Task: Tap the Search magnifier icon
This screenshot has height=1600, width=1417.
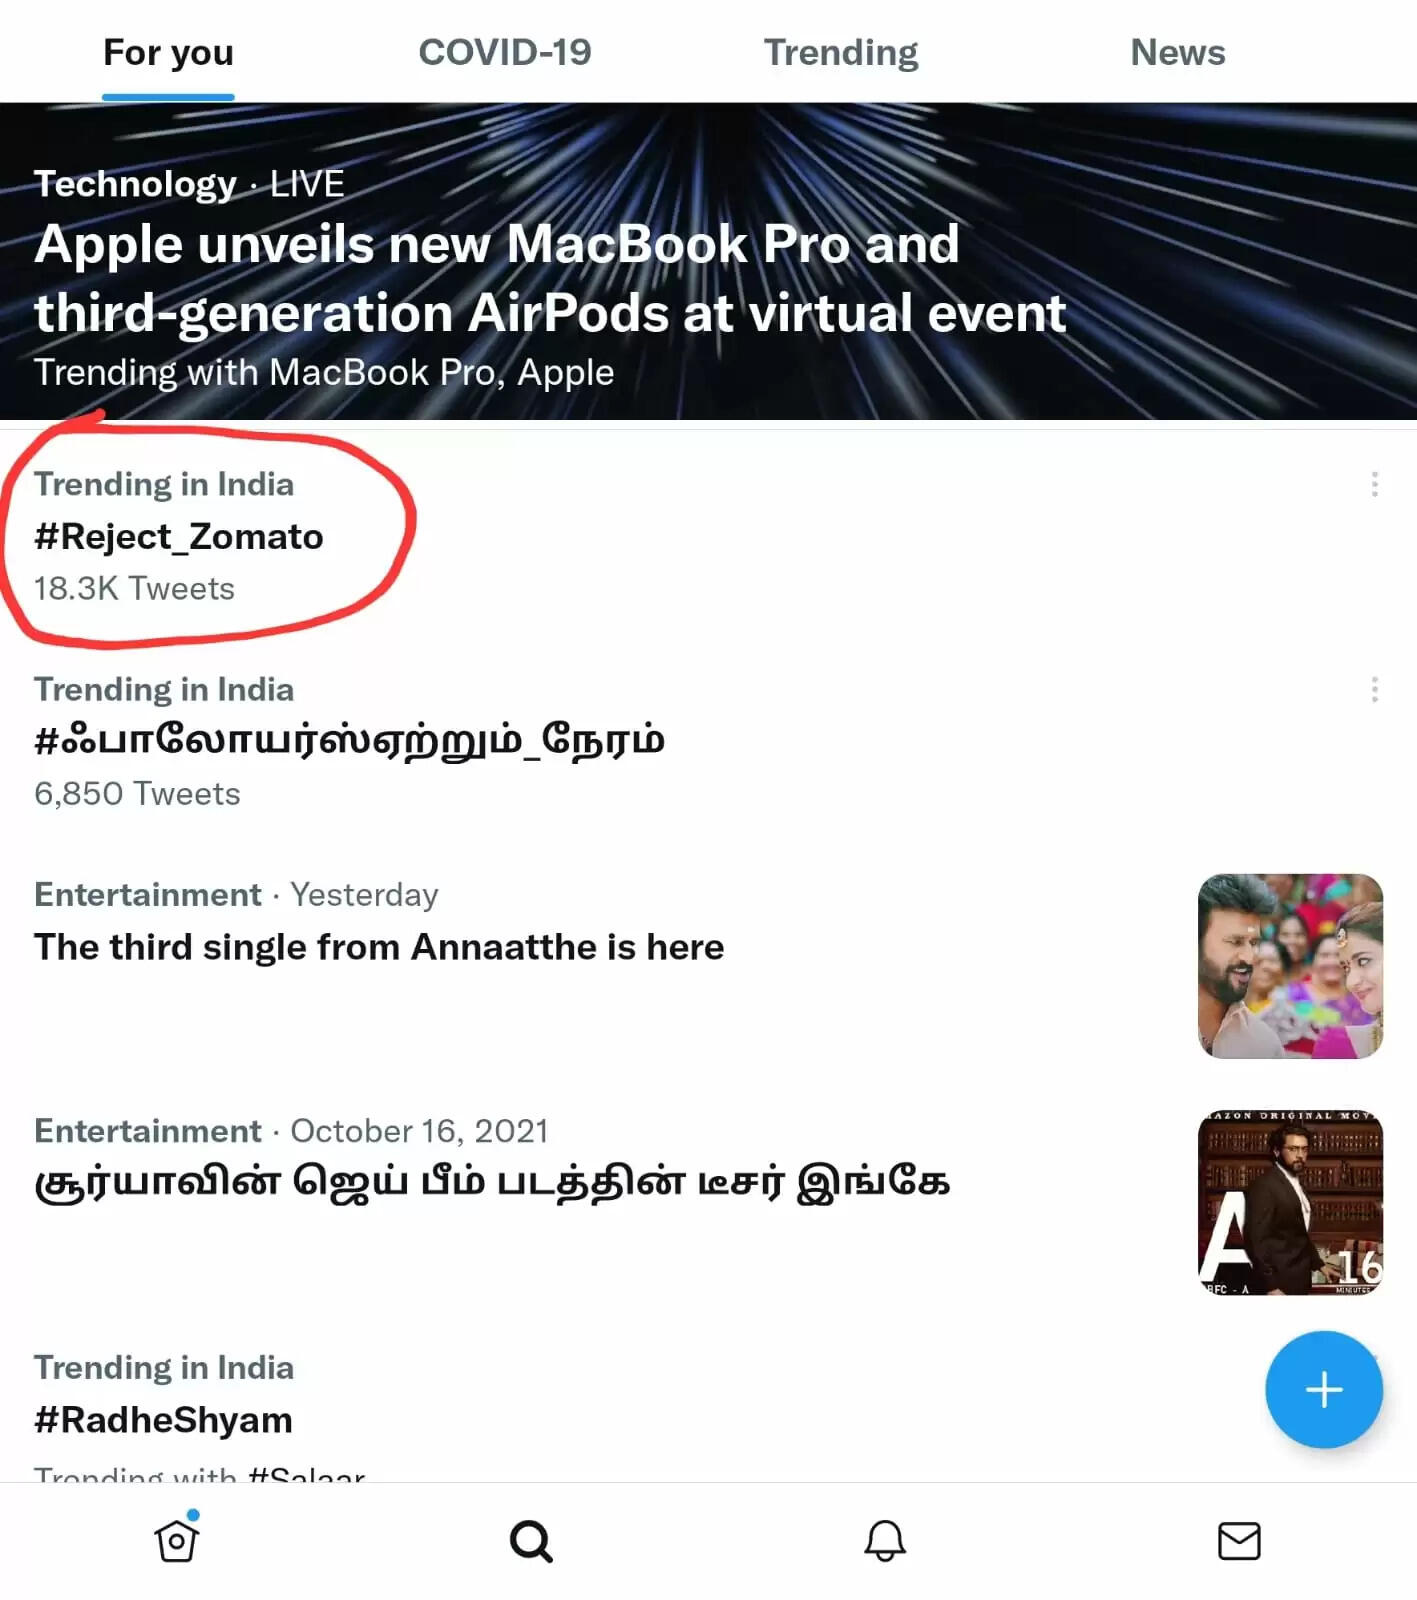Action: [531, 1541]
